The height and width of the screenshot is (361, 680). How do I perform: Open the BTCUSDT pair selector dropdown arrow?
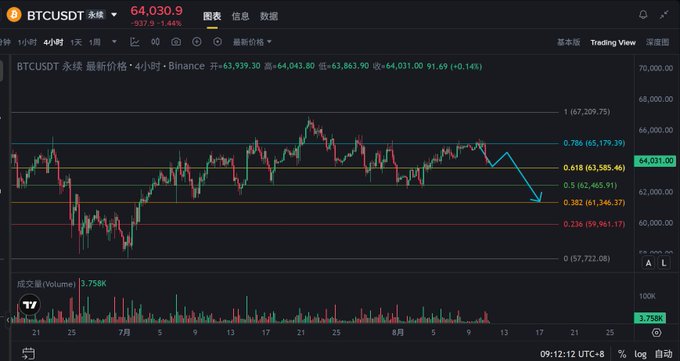pos(114,15)
